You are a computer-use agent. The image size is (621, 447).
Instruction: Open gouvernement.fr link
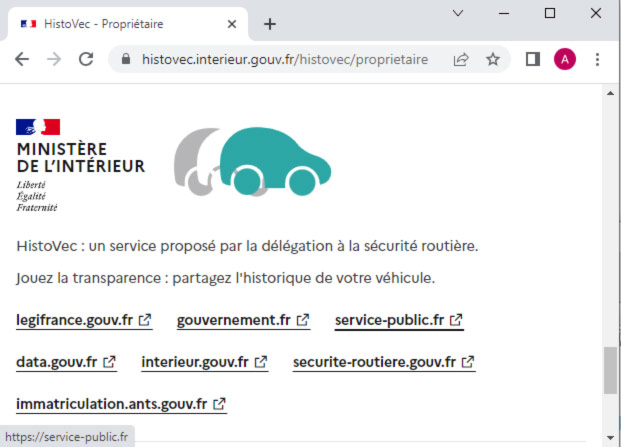(243, 320)
